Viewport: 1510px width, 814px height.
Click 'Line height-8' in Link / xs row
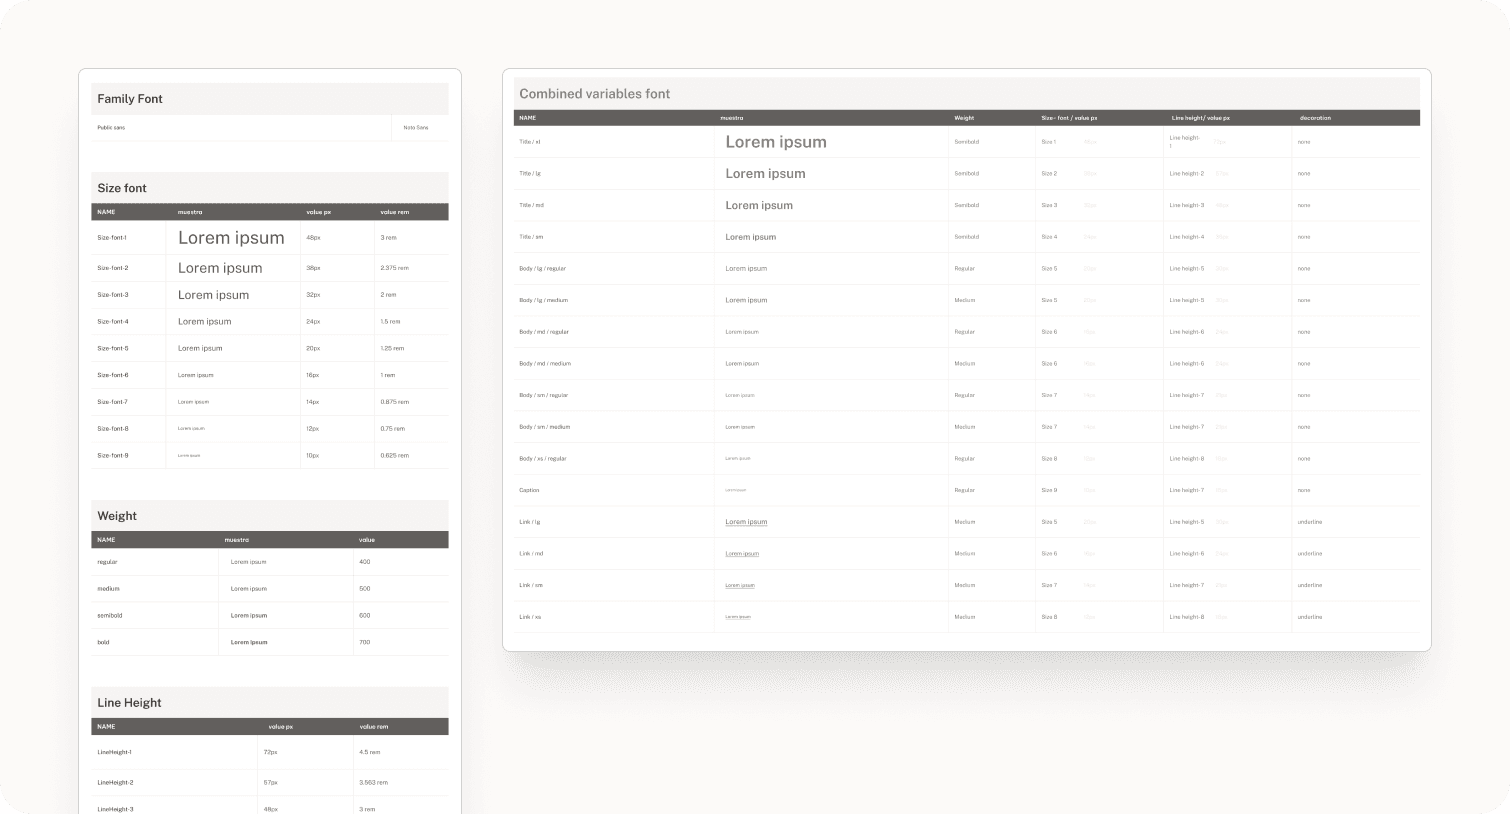[1187, 617]
